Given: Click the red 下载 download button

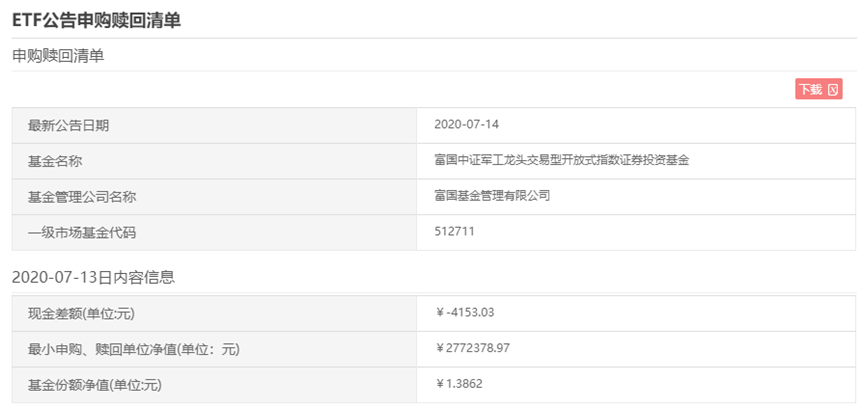Looking at the screenshot, I should [819, 90].
